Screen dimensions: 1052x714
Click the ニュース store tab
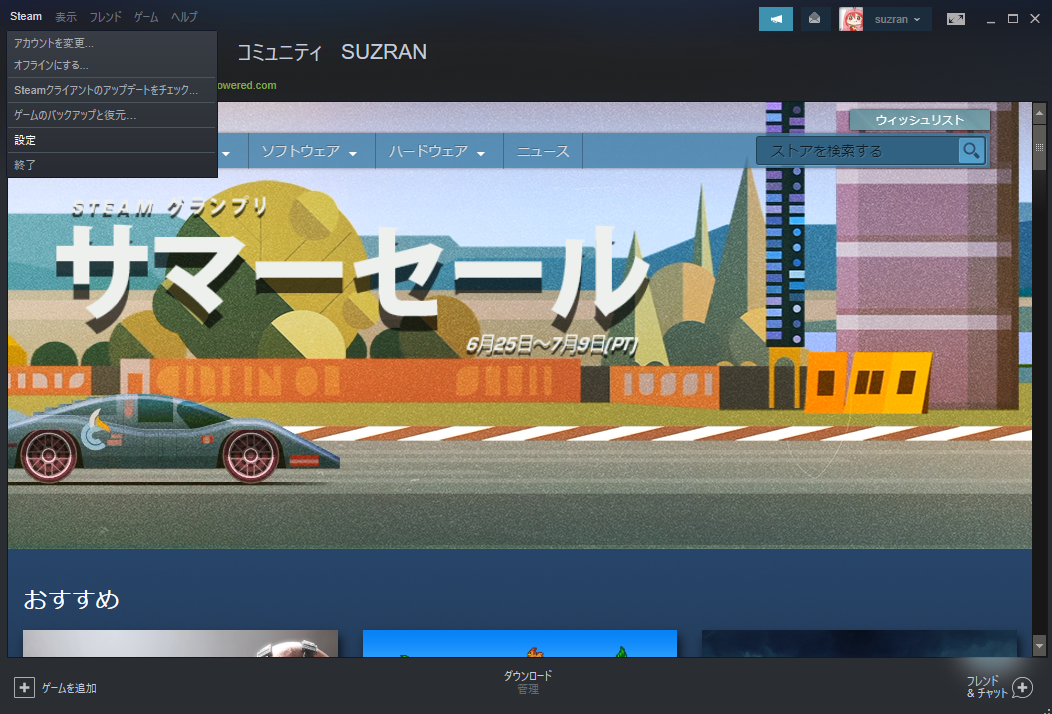click(543, 151)
